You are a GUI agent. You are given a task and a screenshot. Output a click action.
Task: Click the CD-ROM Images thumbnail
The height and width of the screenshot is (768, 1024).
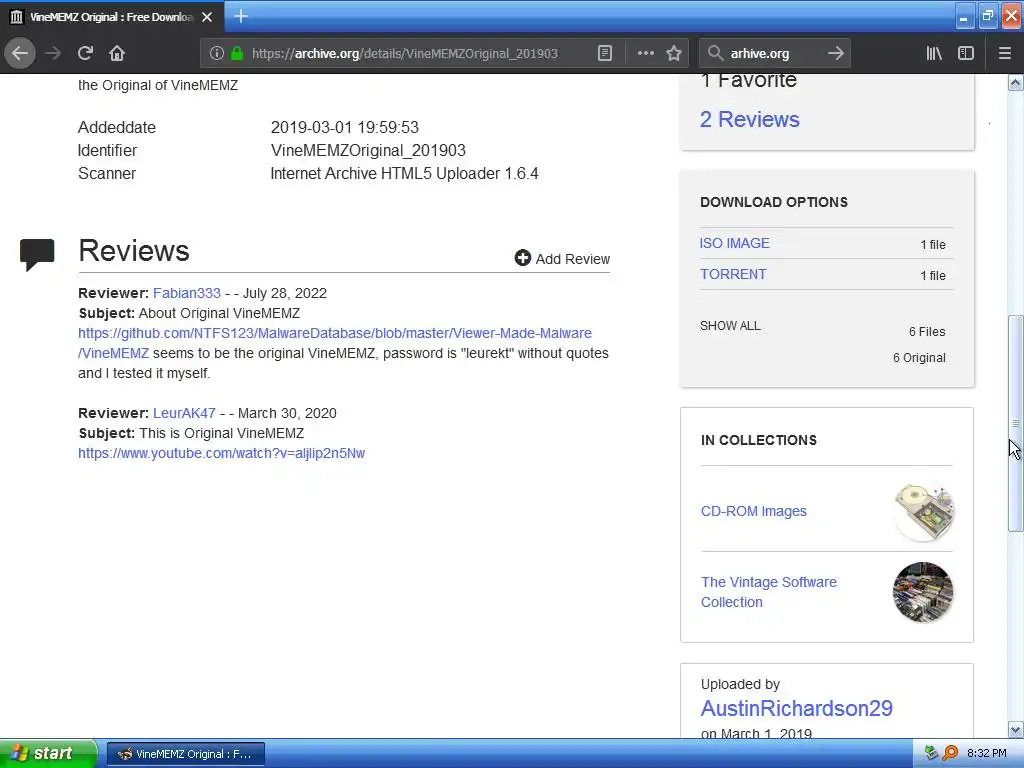point(923,513)
